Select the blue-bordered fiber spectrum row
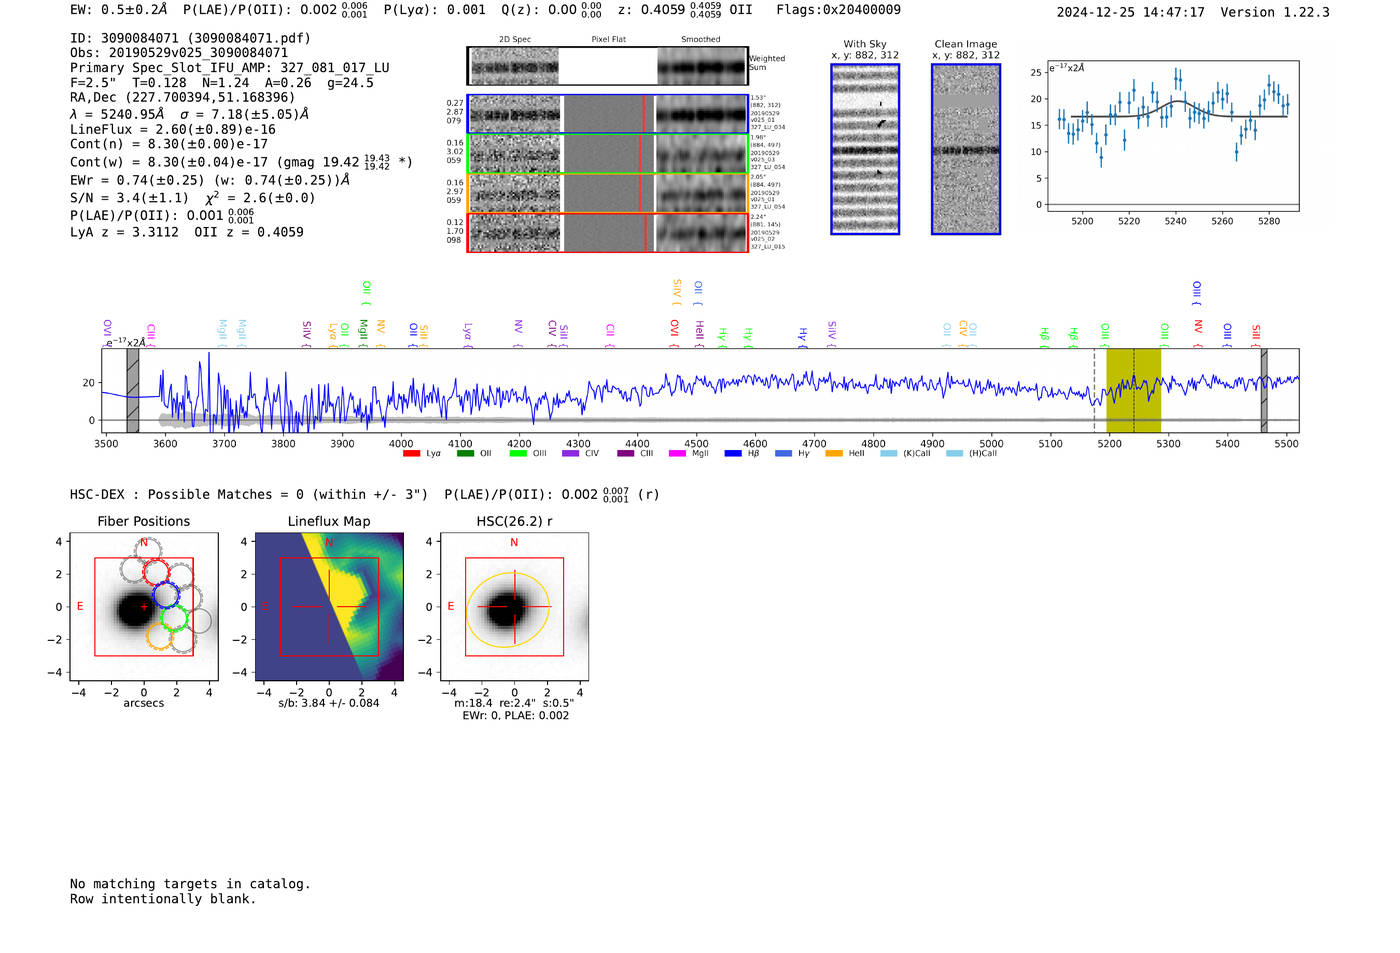The height and width of the screenshot is (953, 1400). (607, 114)
